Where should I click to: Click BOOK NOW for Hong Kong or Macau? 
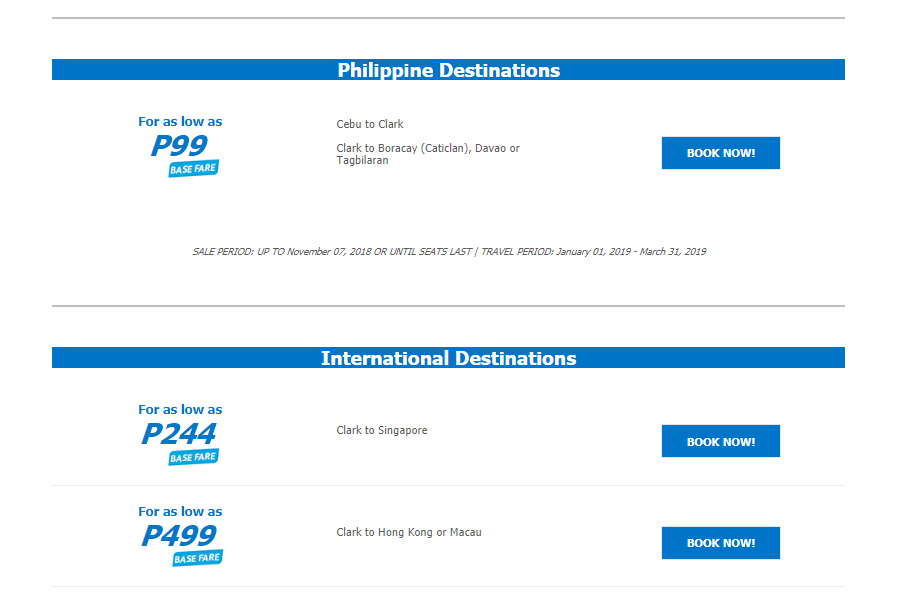click(x=721, y=543)
